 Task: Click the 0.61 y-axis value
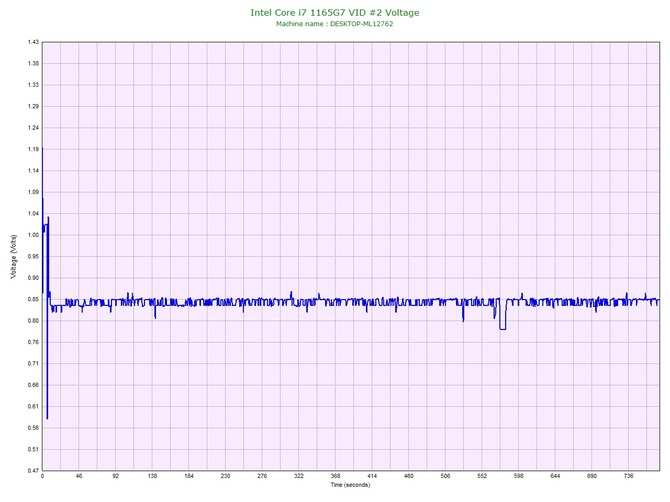coord(33,406)
